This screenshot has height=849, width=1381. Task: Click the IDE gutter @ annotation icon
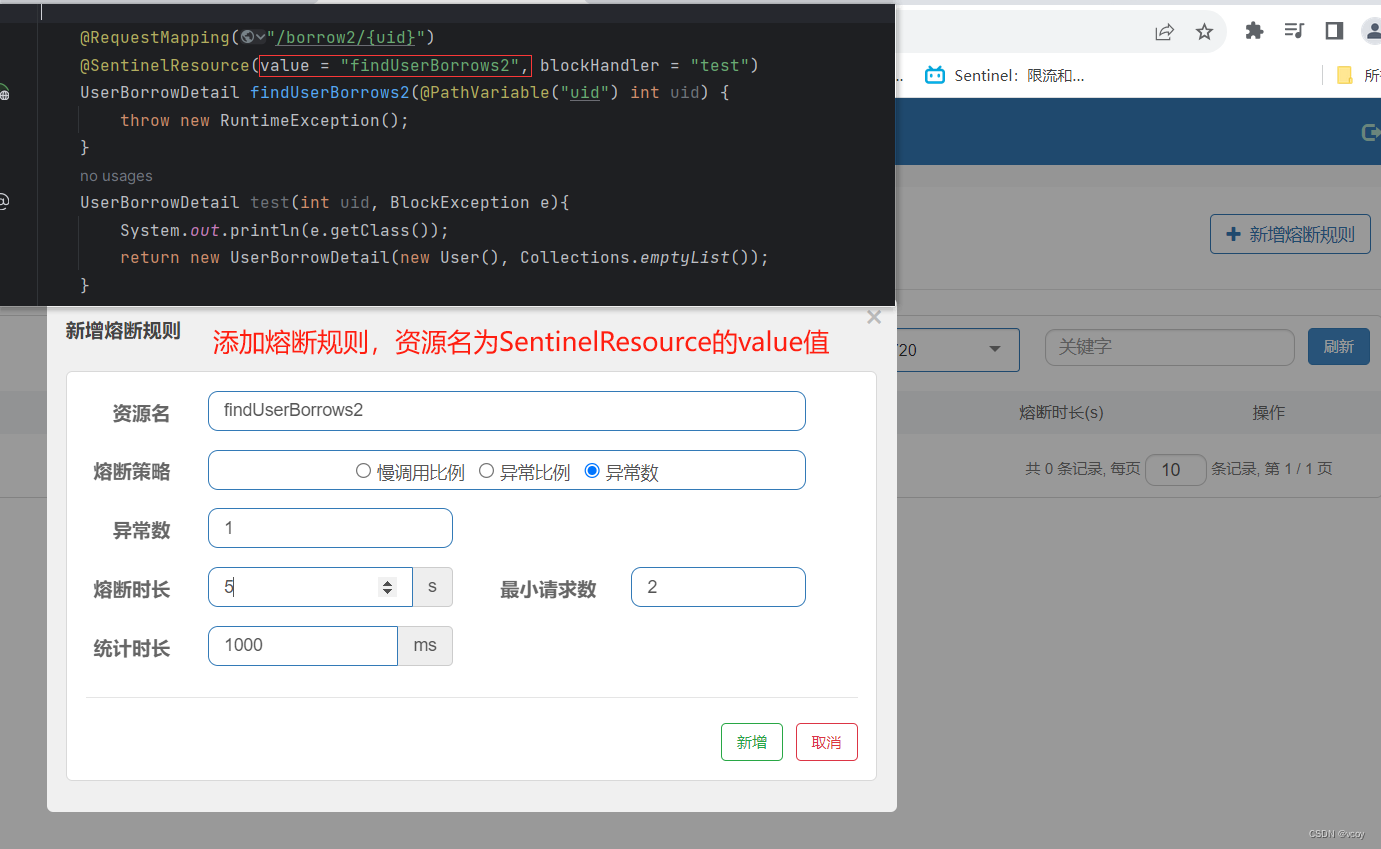(4, 202)
